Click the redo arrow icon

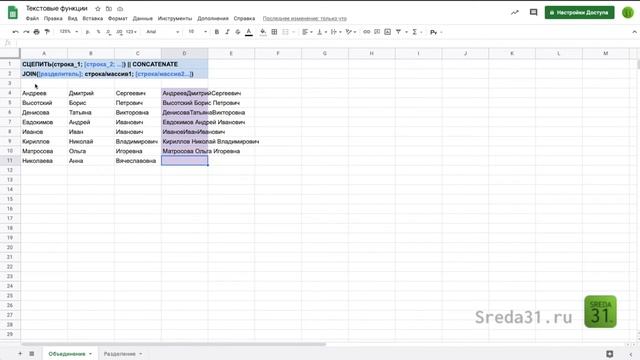(26, 32)
